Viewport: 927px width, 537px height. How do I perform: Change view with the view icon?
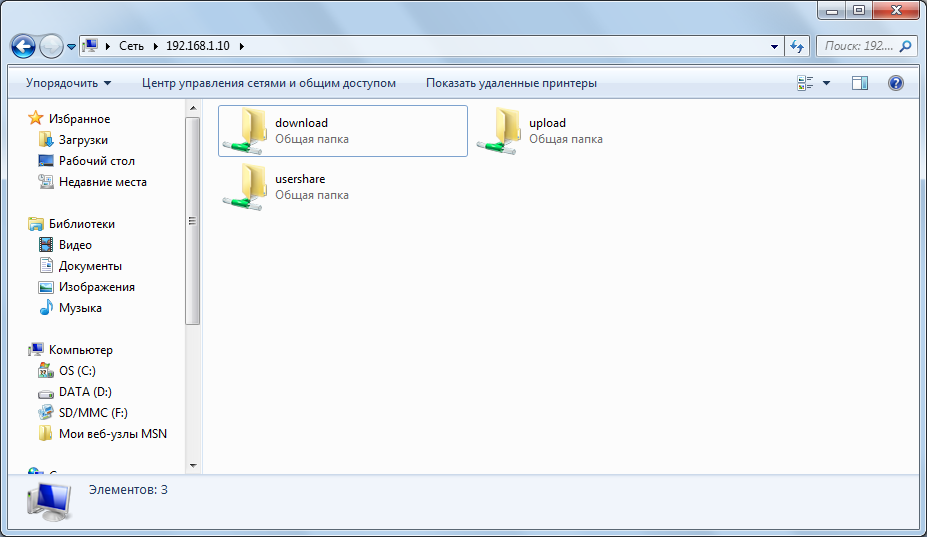coord(805,83)
